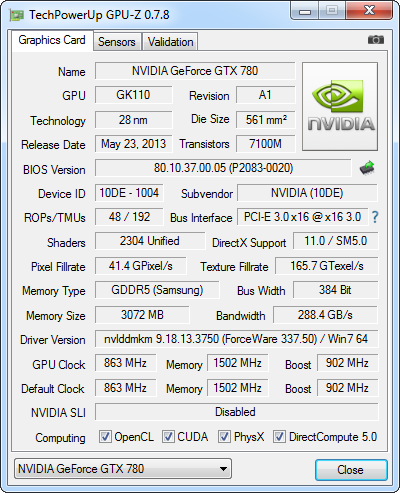Screen dimensions: 400x493
Task: Click the Name field NVIDIA GeForce GTX 780
Action: pos(195,71)
